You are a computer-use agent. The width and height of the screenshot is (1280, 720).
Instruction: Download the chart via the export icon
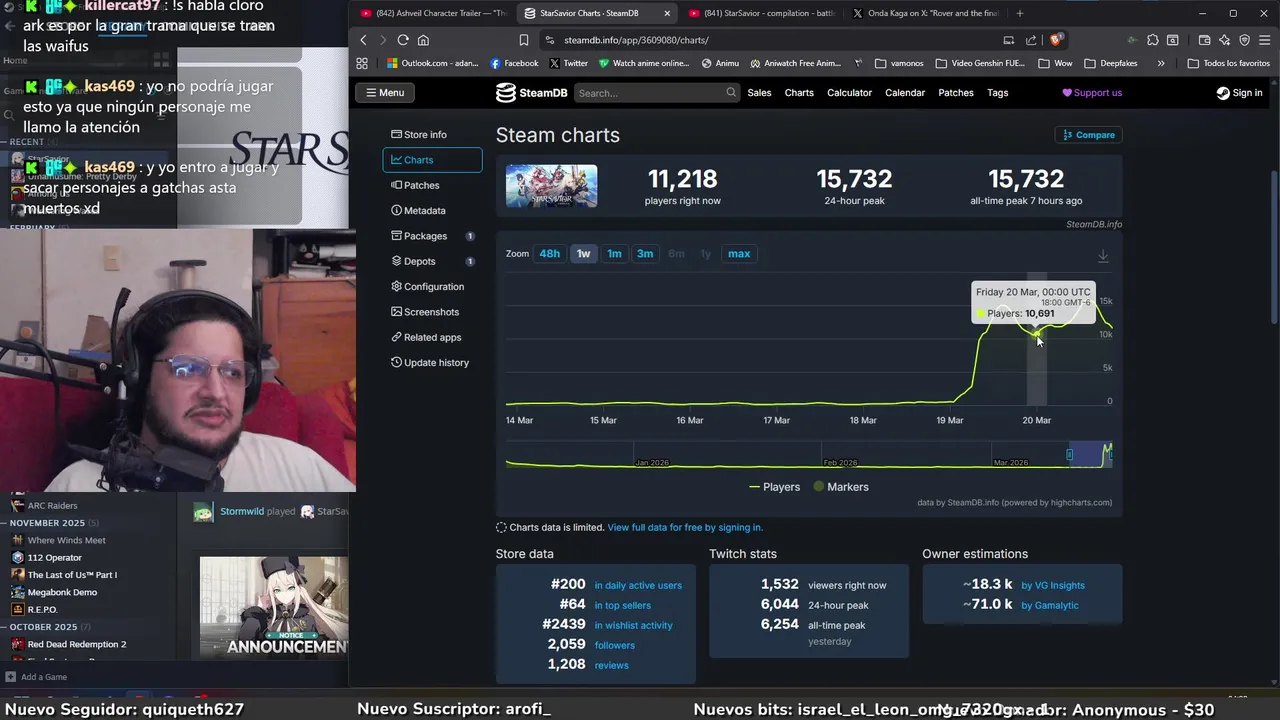(x=1103, y=256)
